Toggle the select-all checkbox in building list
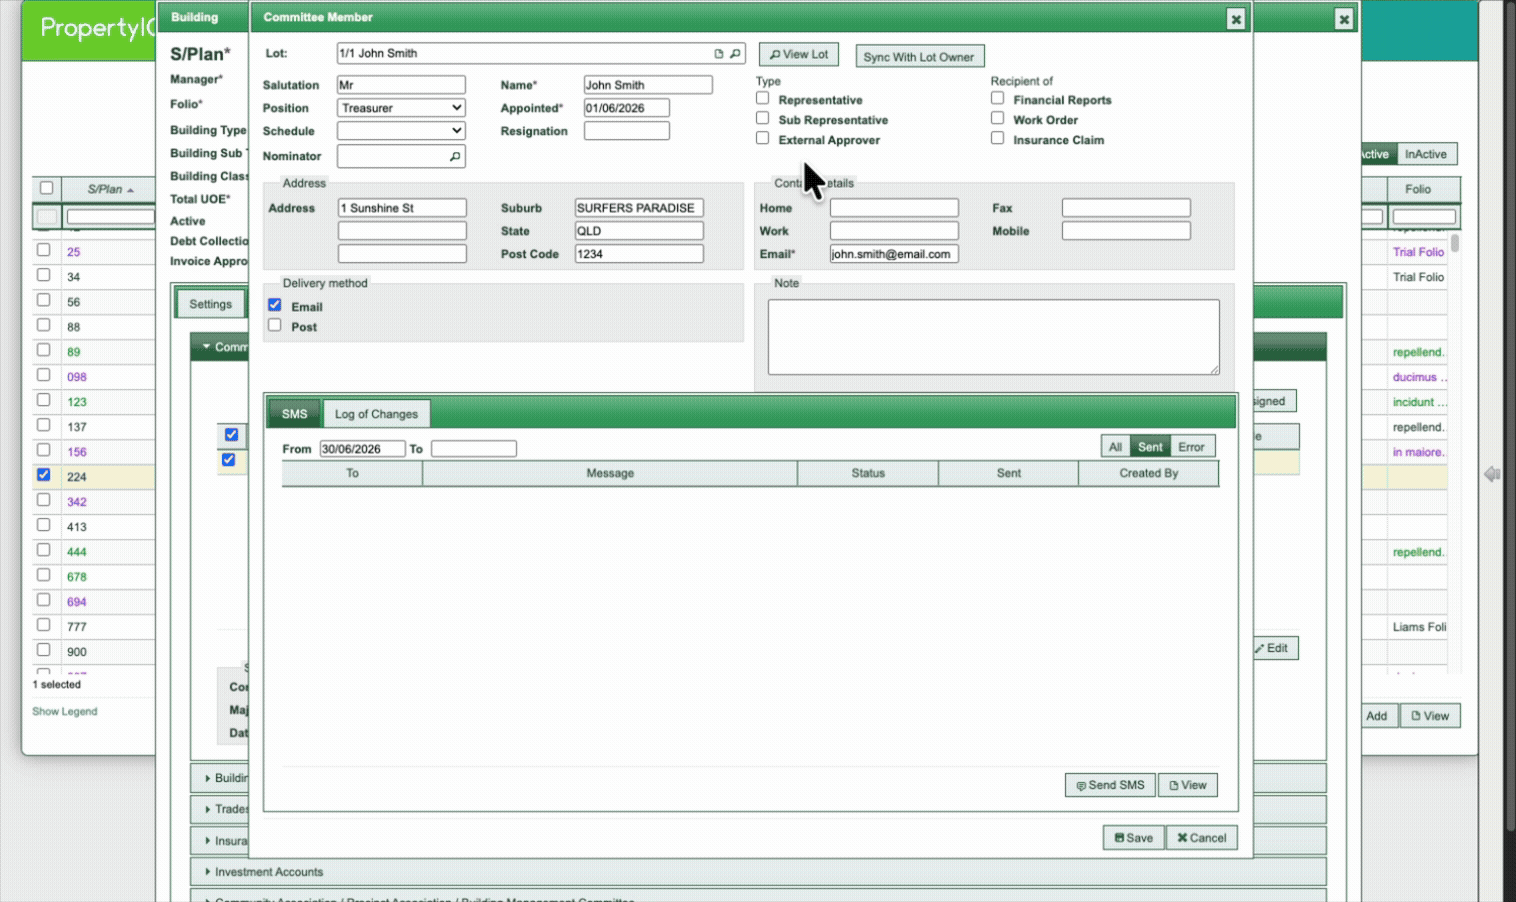The height and width of the screenshot is (902, 1516). tap(46, 188)
